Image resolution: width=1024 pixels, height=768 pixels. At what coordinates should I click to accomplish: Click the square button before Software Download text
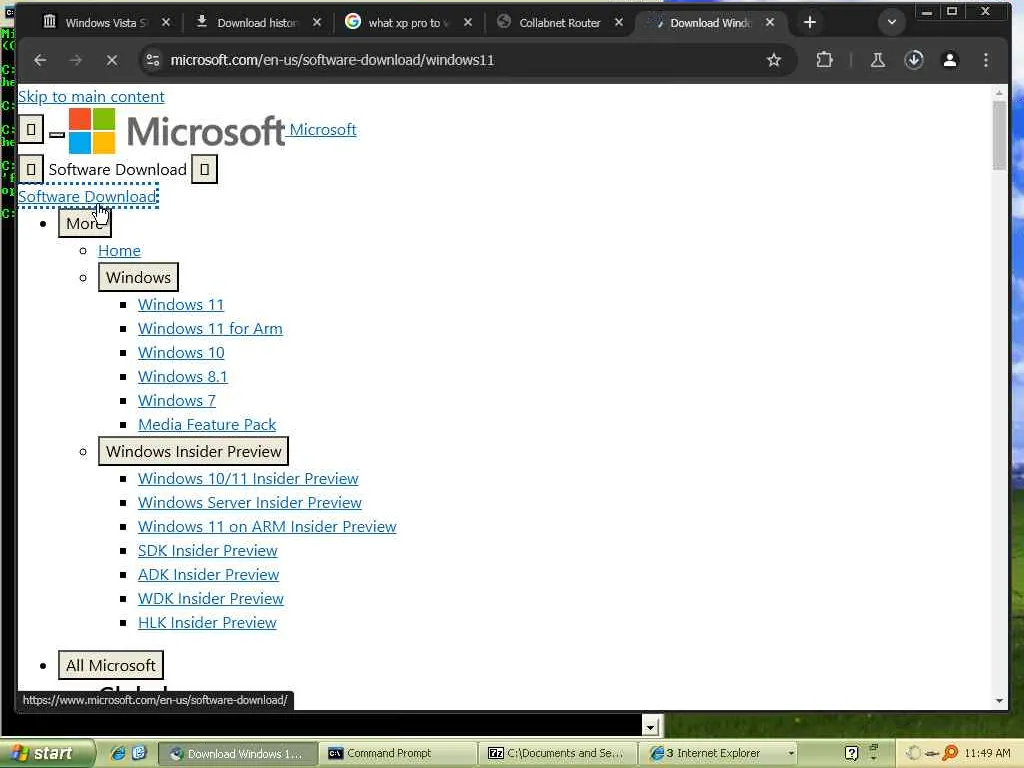[x=31, y=170]
